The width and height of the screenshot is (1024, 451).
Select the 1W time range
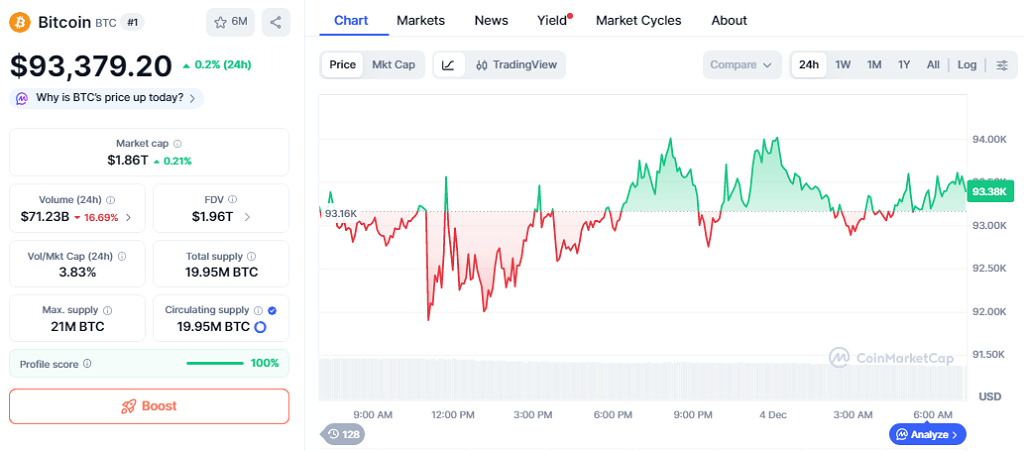point(843,65)
